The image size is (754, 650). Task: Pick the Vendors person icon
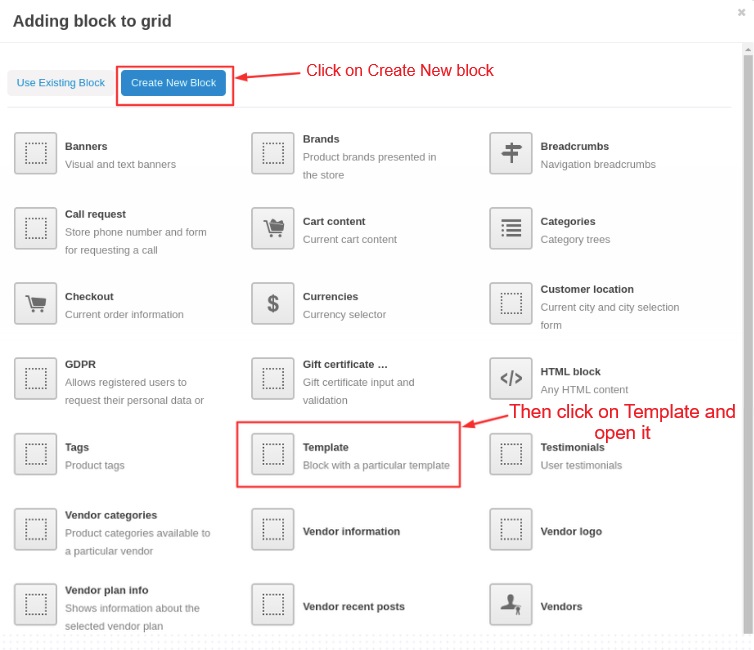511,604
